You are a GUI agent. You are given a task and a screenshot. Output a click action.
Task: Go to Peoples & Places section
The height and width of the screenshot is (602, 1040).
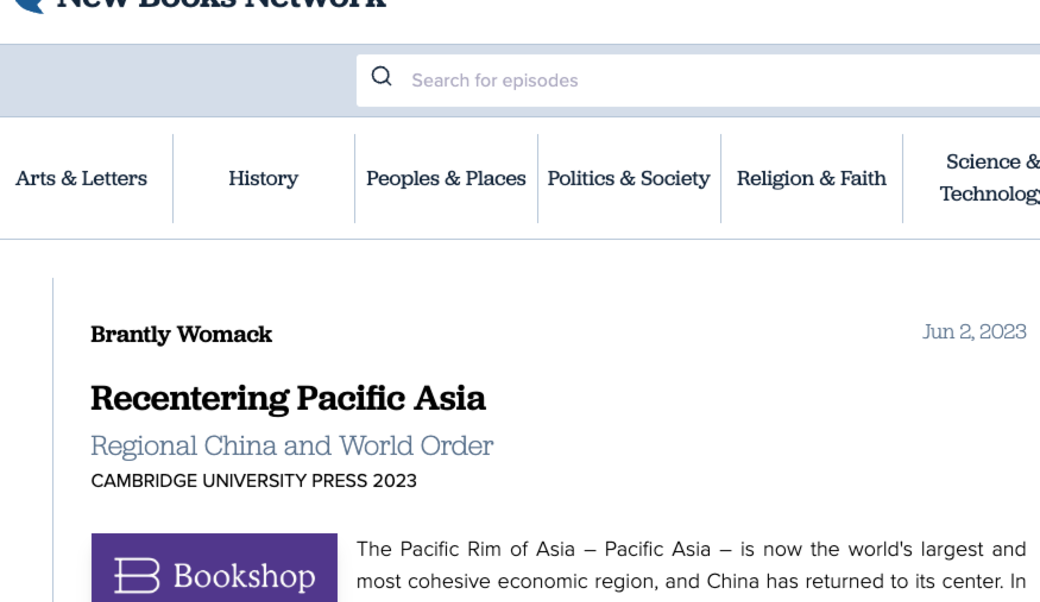[446, 178]
